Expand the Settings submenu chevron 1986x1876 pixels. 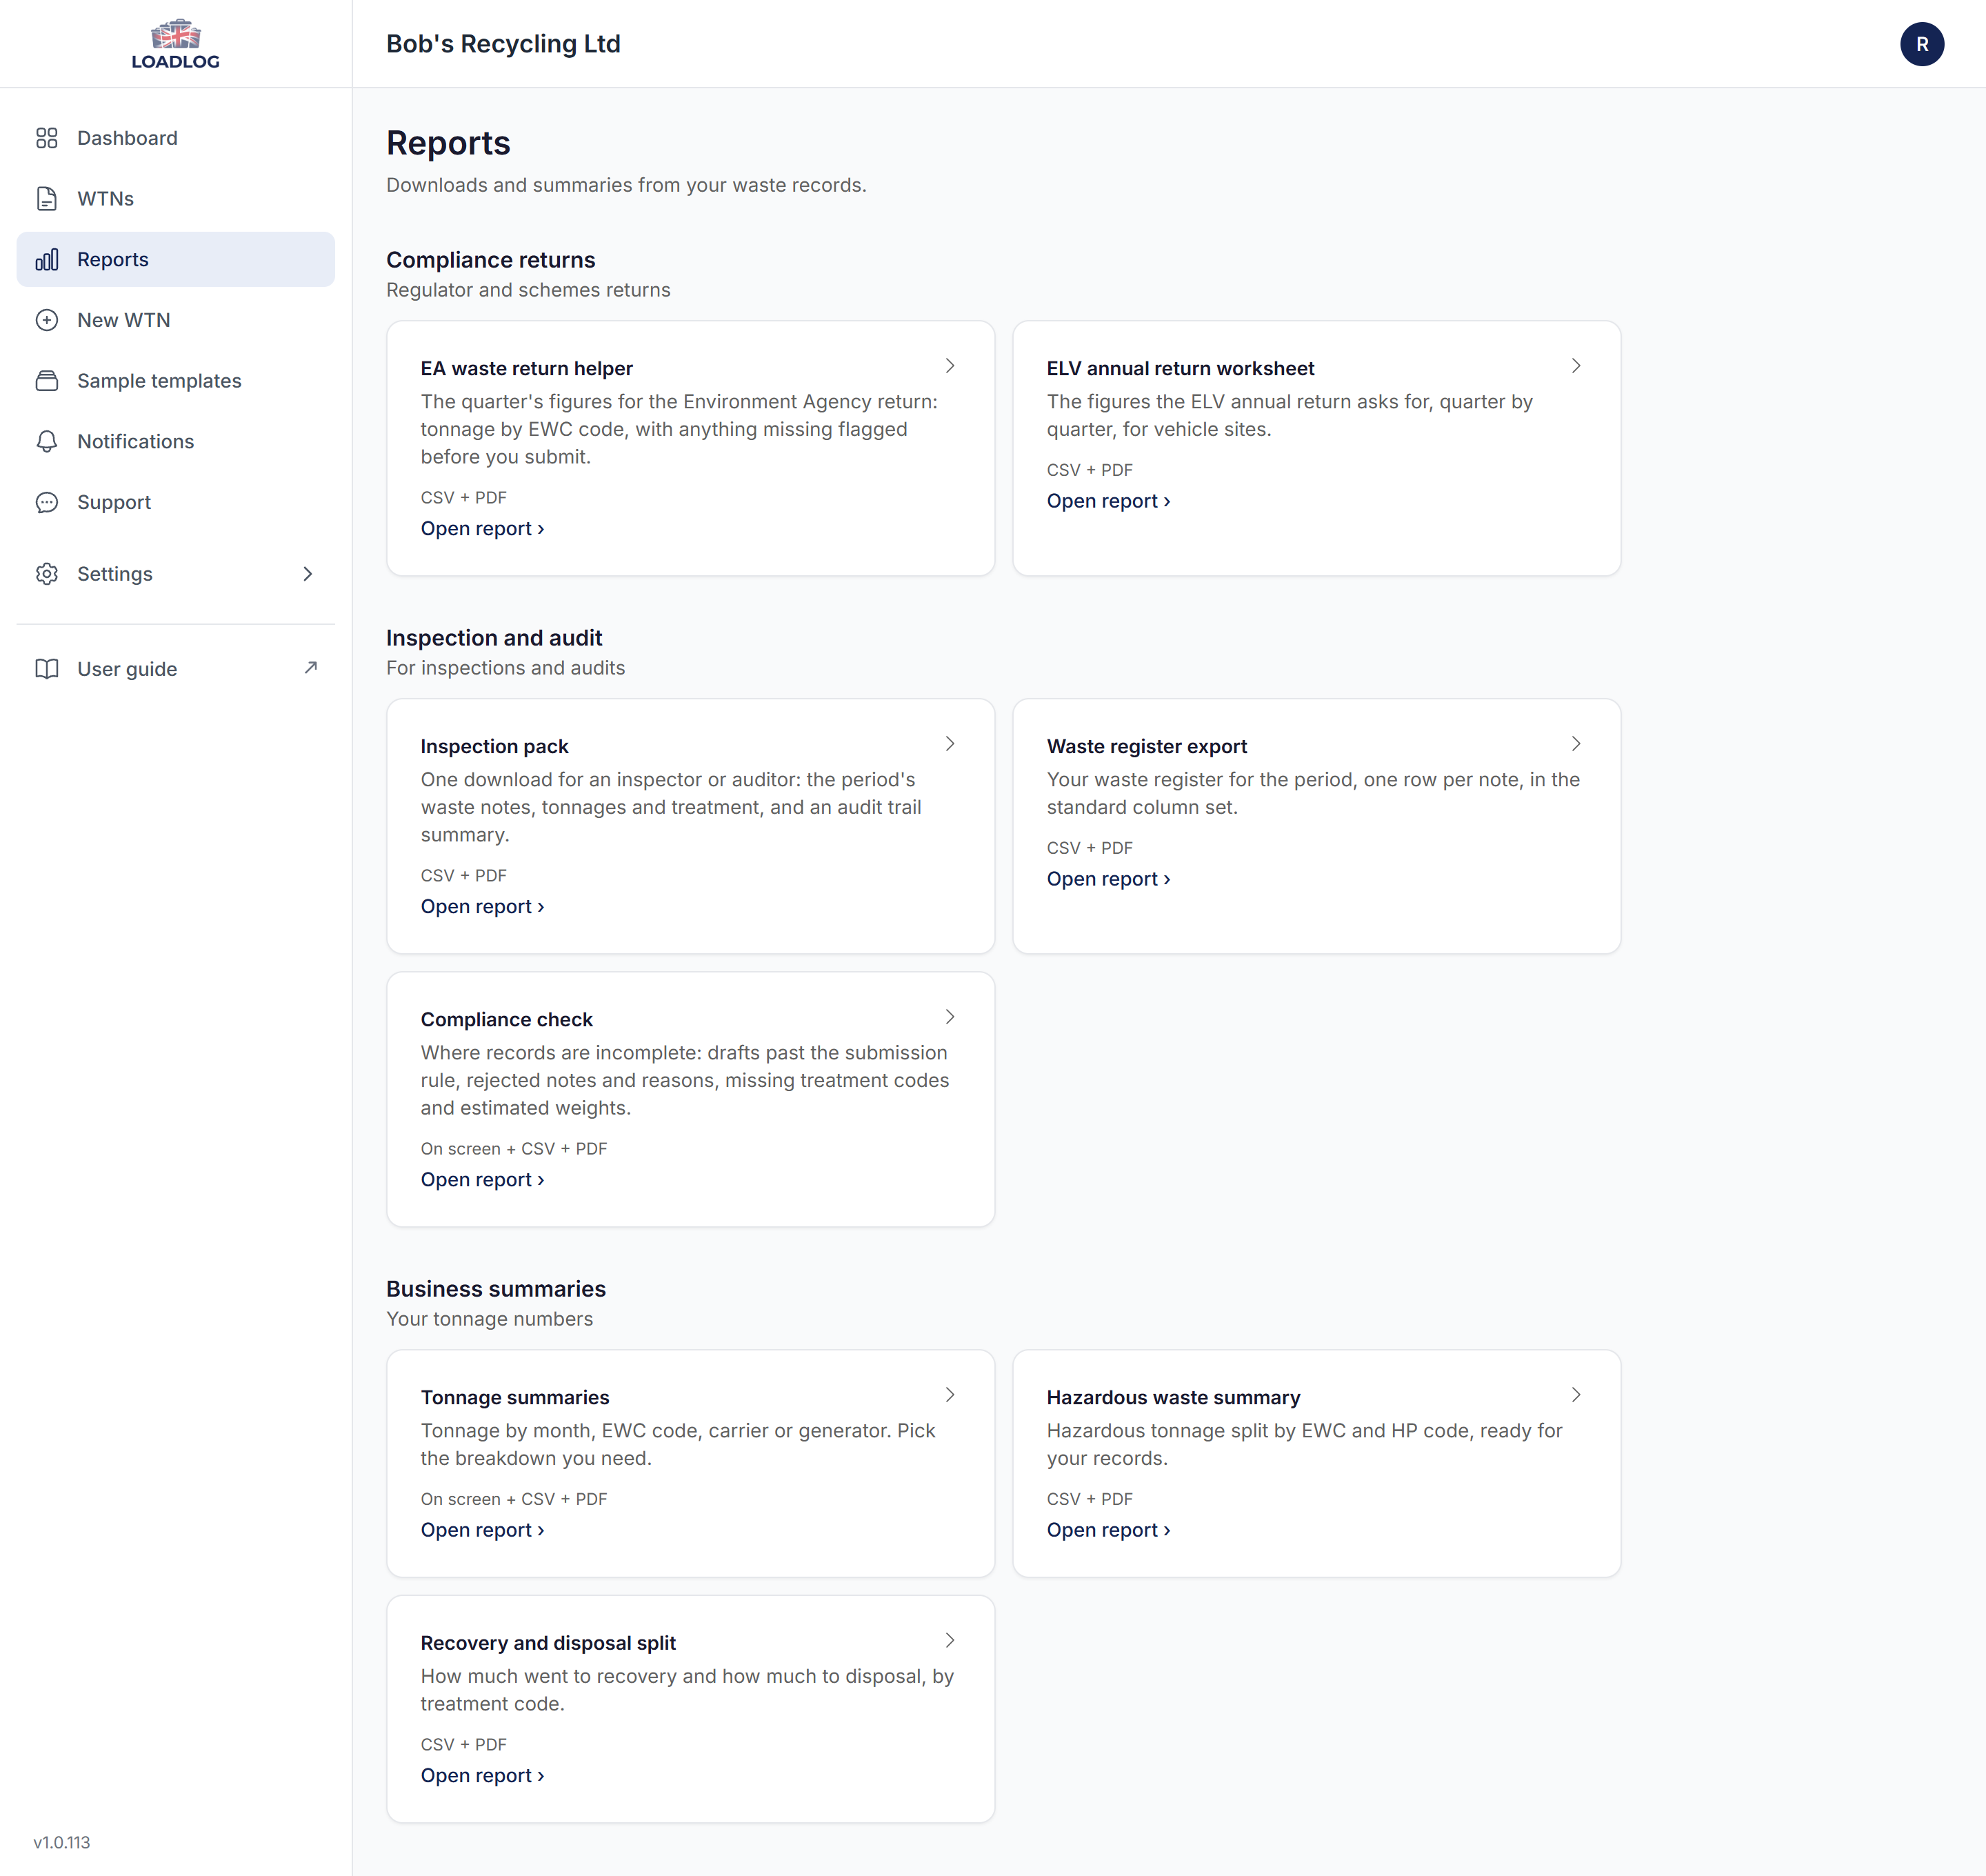(x=308, y=574)
